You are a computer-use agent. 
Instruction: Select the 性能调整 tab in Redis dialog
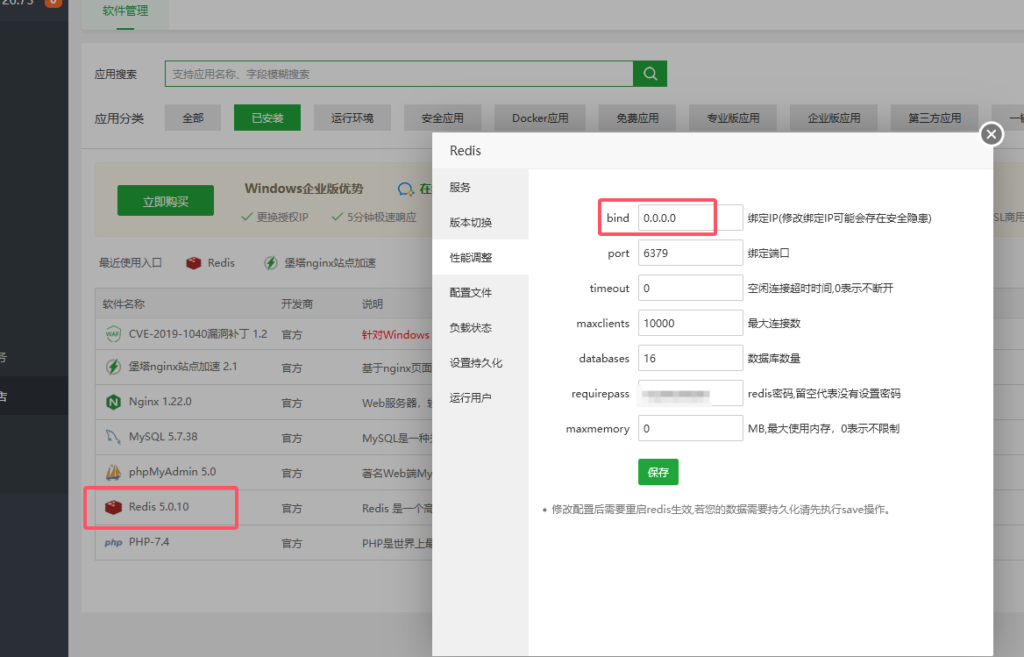(480, 257)
